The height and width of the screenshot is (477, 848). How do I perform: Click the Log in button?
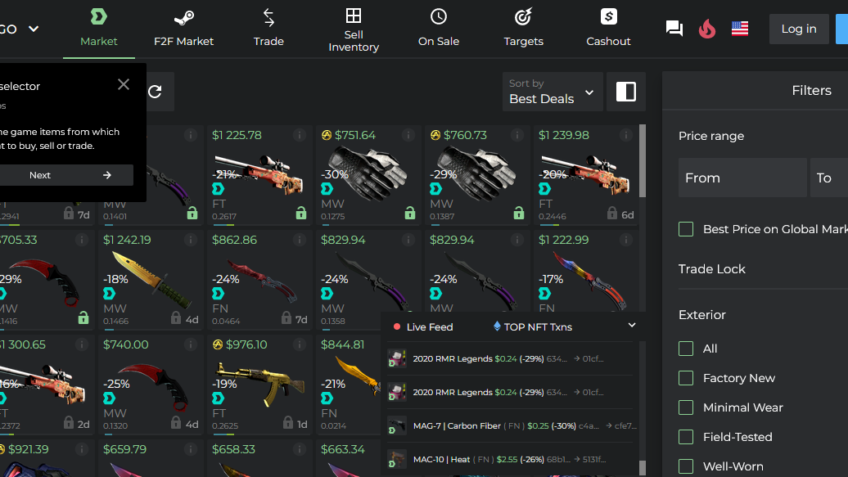click(x=799, y=29)
